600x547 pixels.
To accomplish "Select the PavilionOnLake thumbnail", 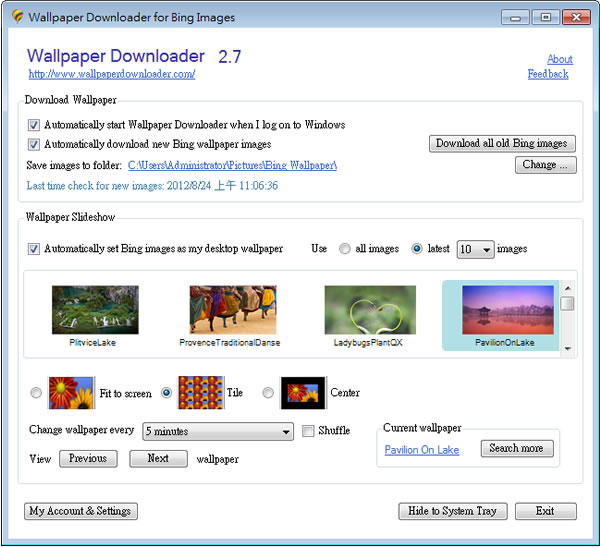I will (x=508, y=310).
